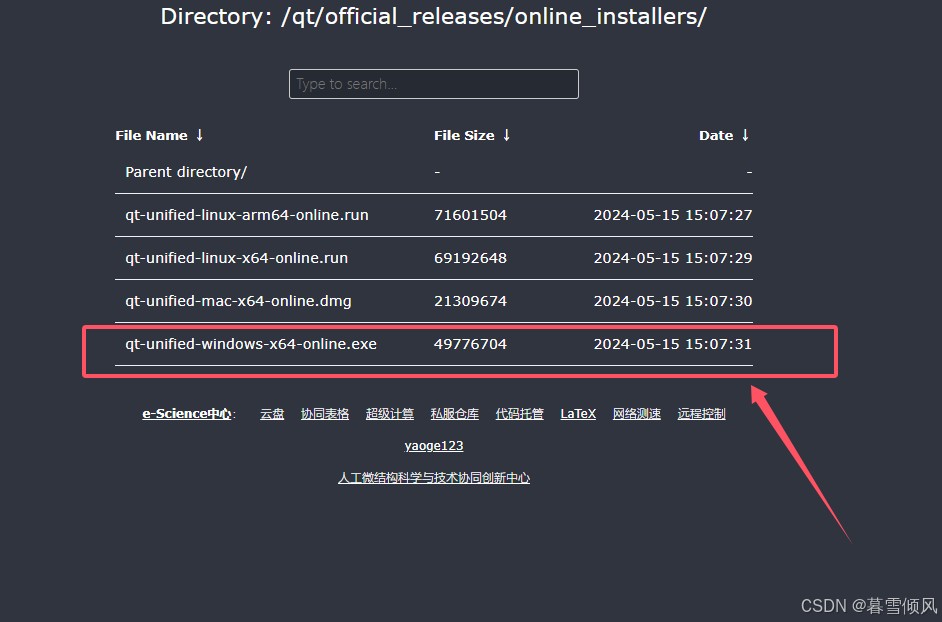Open the 私服仓库 footer link
Screen dimensions: 942x622
pos(455,414)
